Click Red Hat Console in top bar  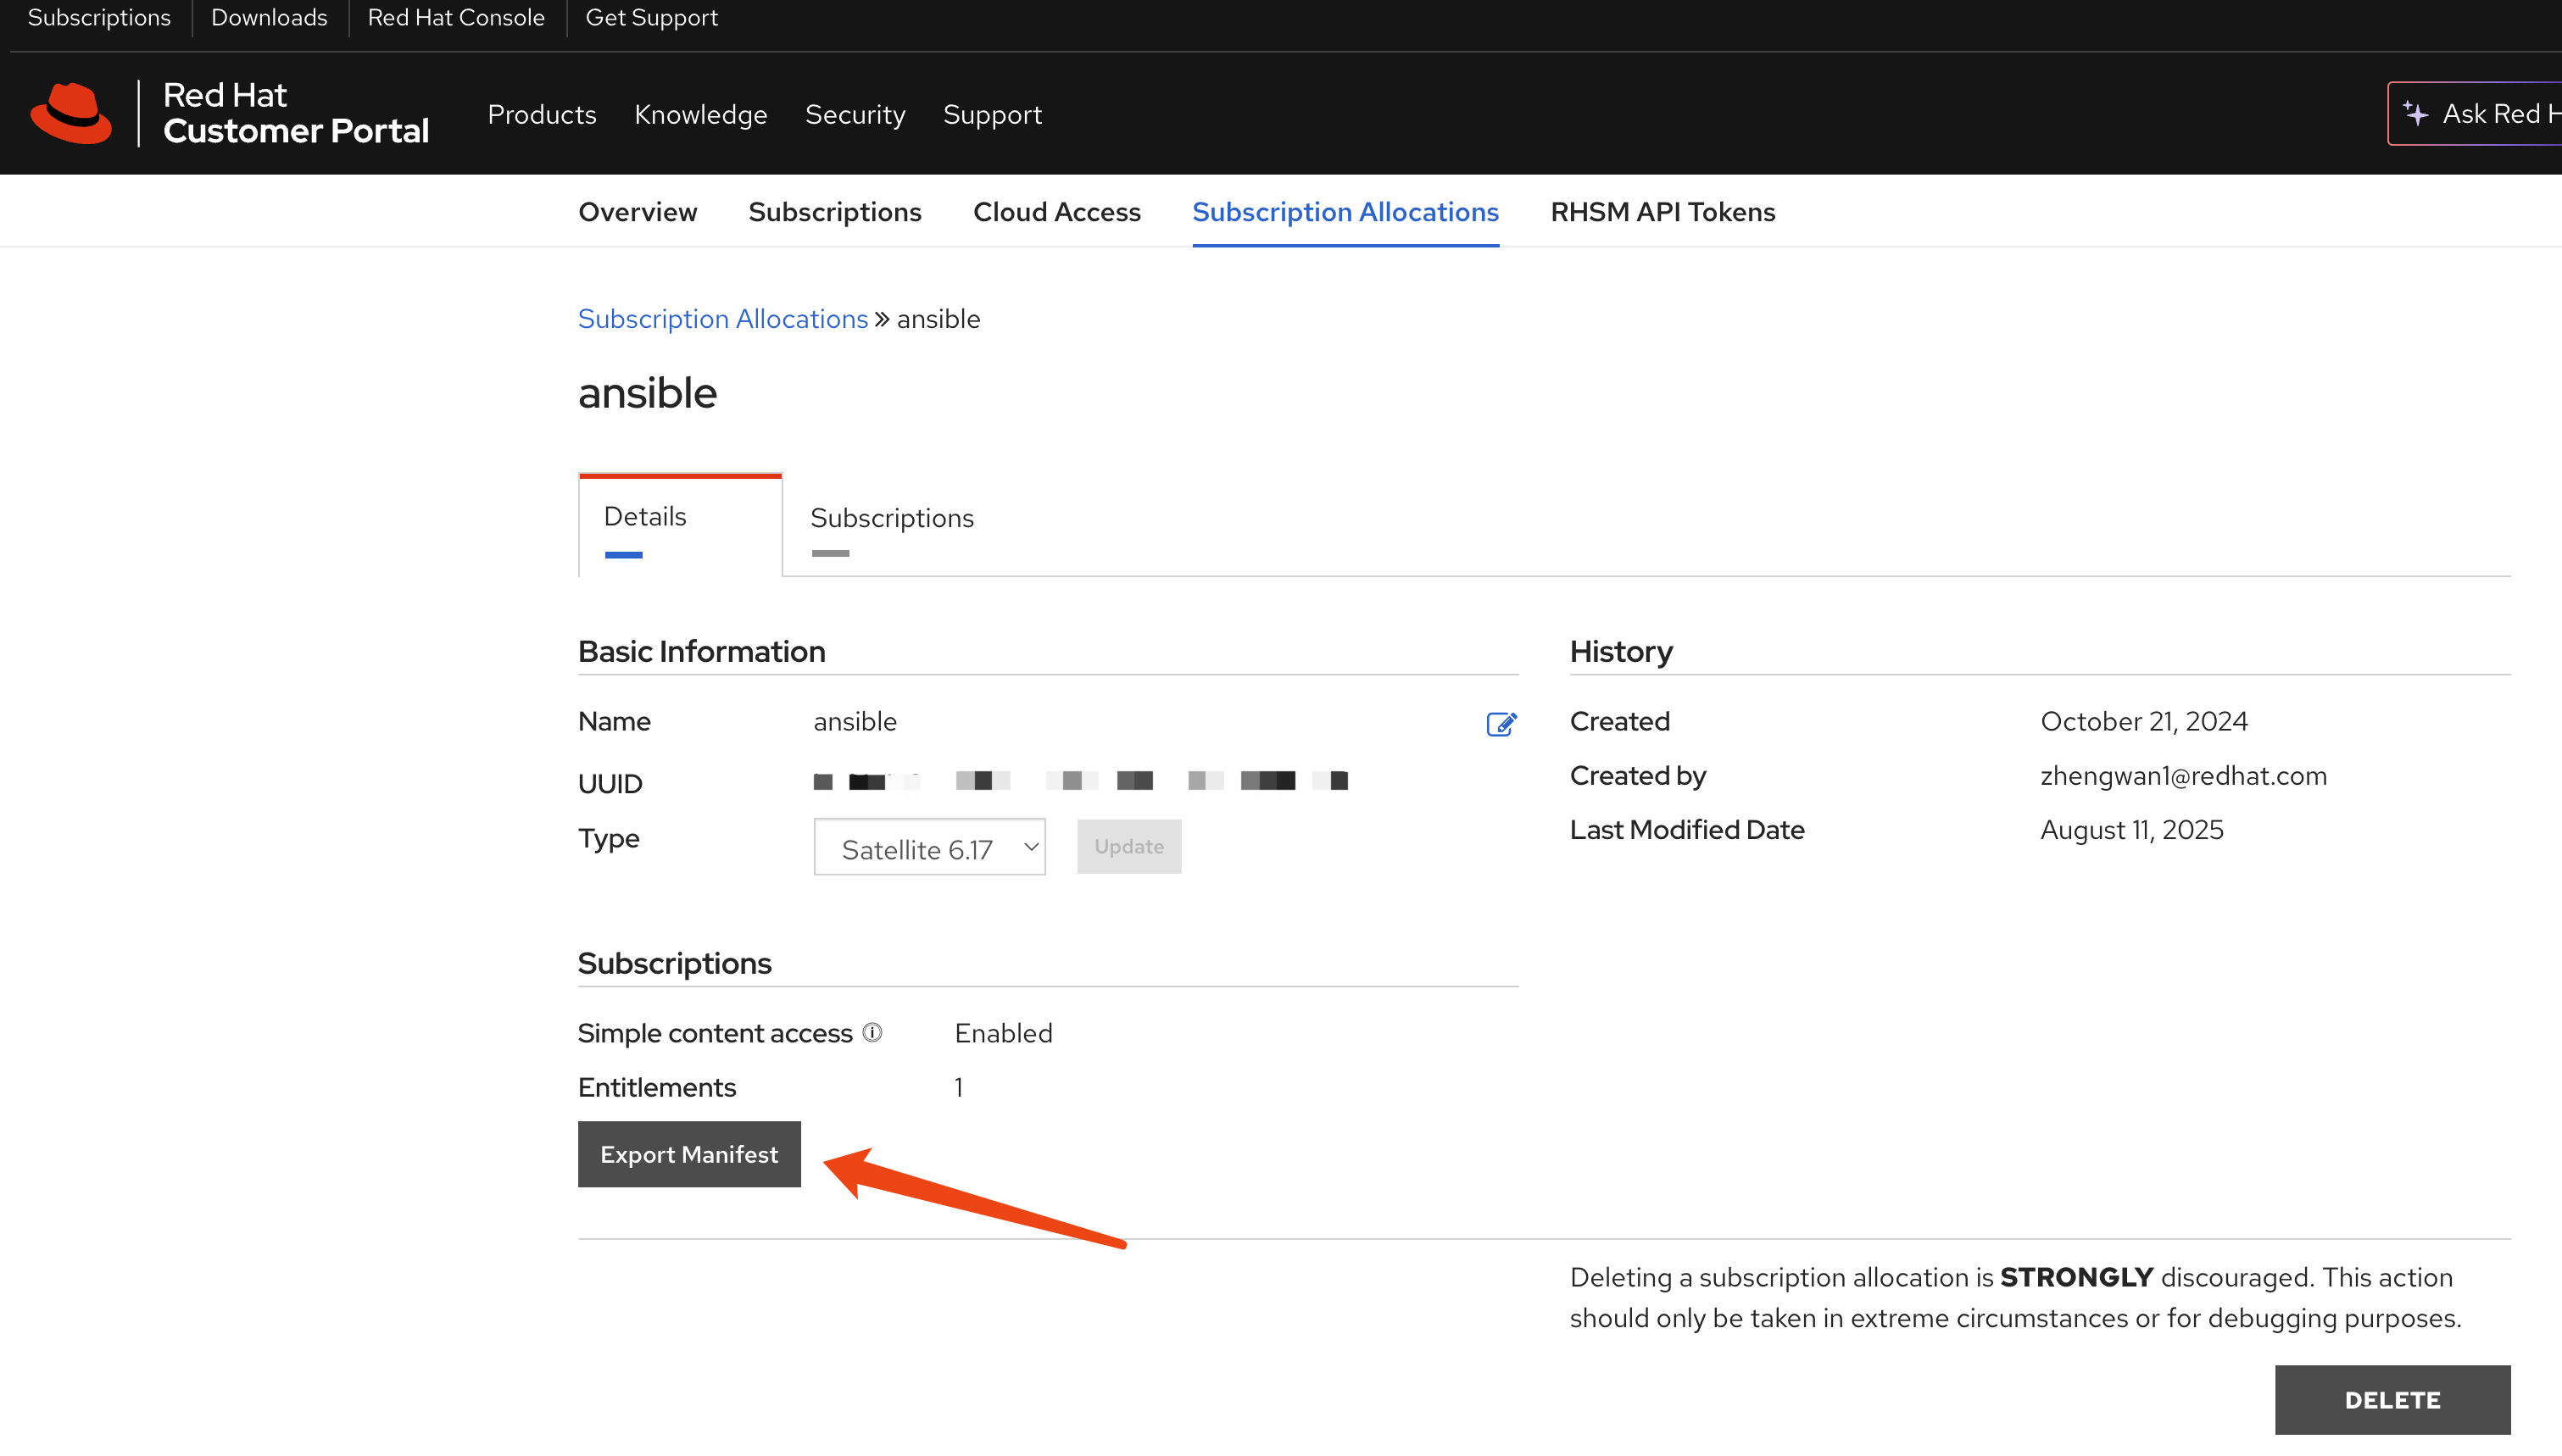point(456,18)
